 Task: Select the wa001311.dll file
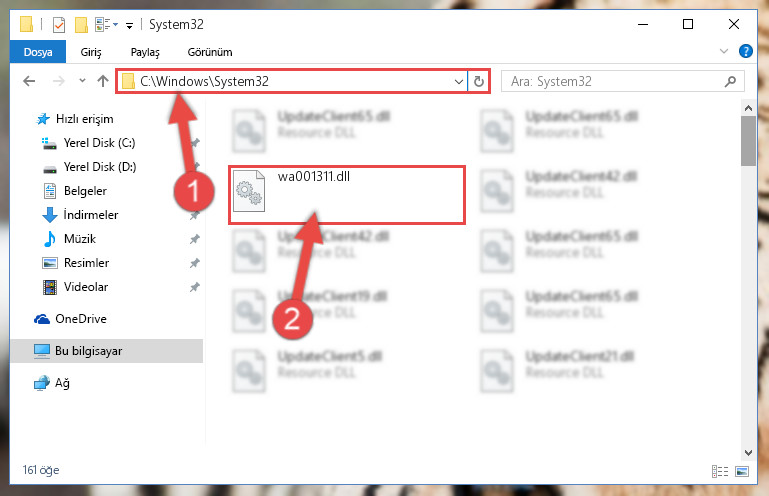tap(347, 195)
